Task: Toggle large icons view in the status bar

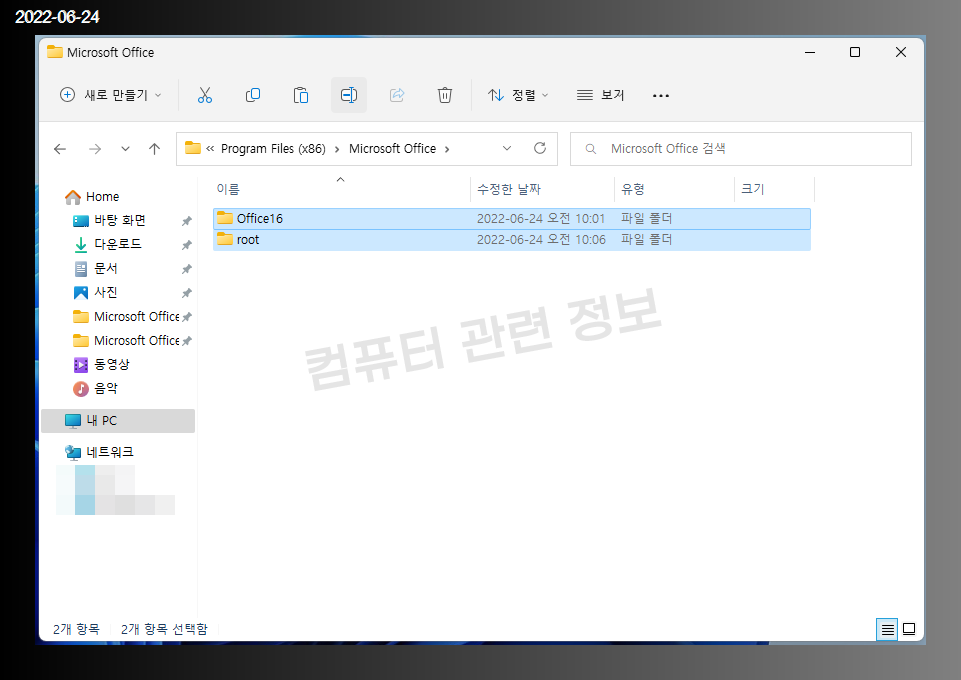Action: 909,629
